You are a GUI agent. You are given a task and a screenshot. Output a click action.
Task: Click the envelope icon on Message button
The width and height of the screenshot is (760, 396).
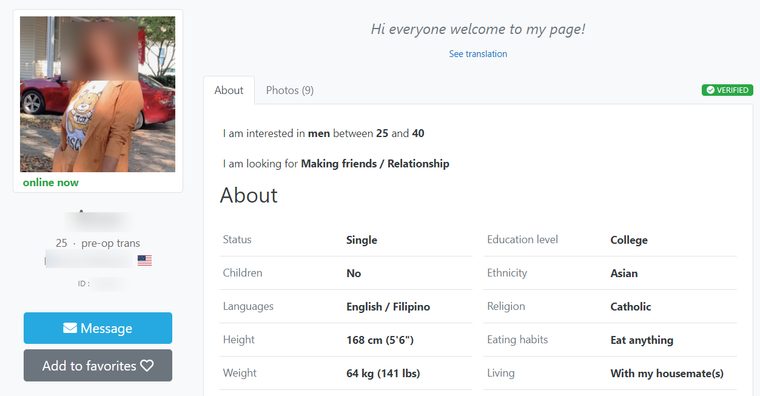point(70,328)
